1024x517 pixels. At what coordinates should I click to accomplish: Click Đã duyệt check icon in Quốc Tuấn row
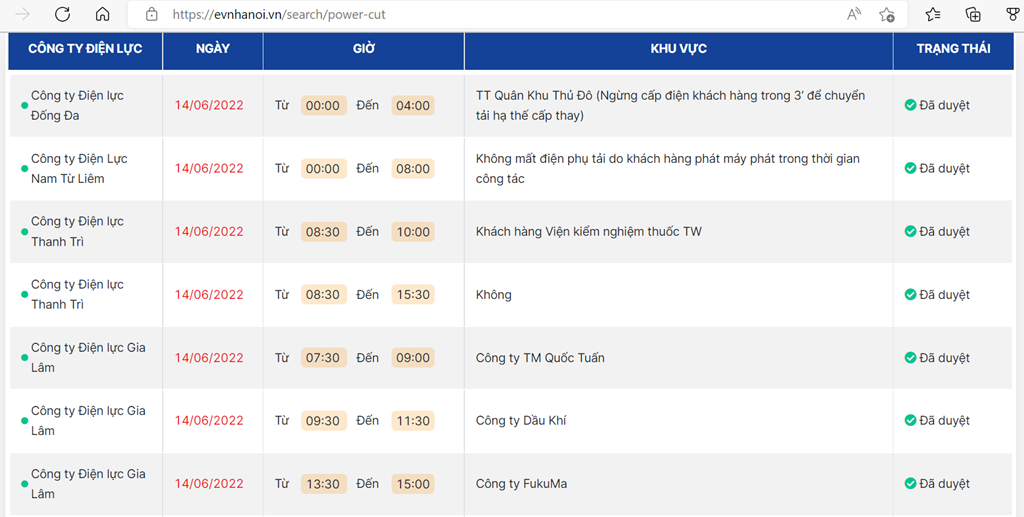(910, 358)
